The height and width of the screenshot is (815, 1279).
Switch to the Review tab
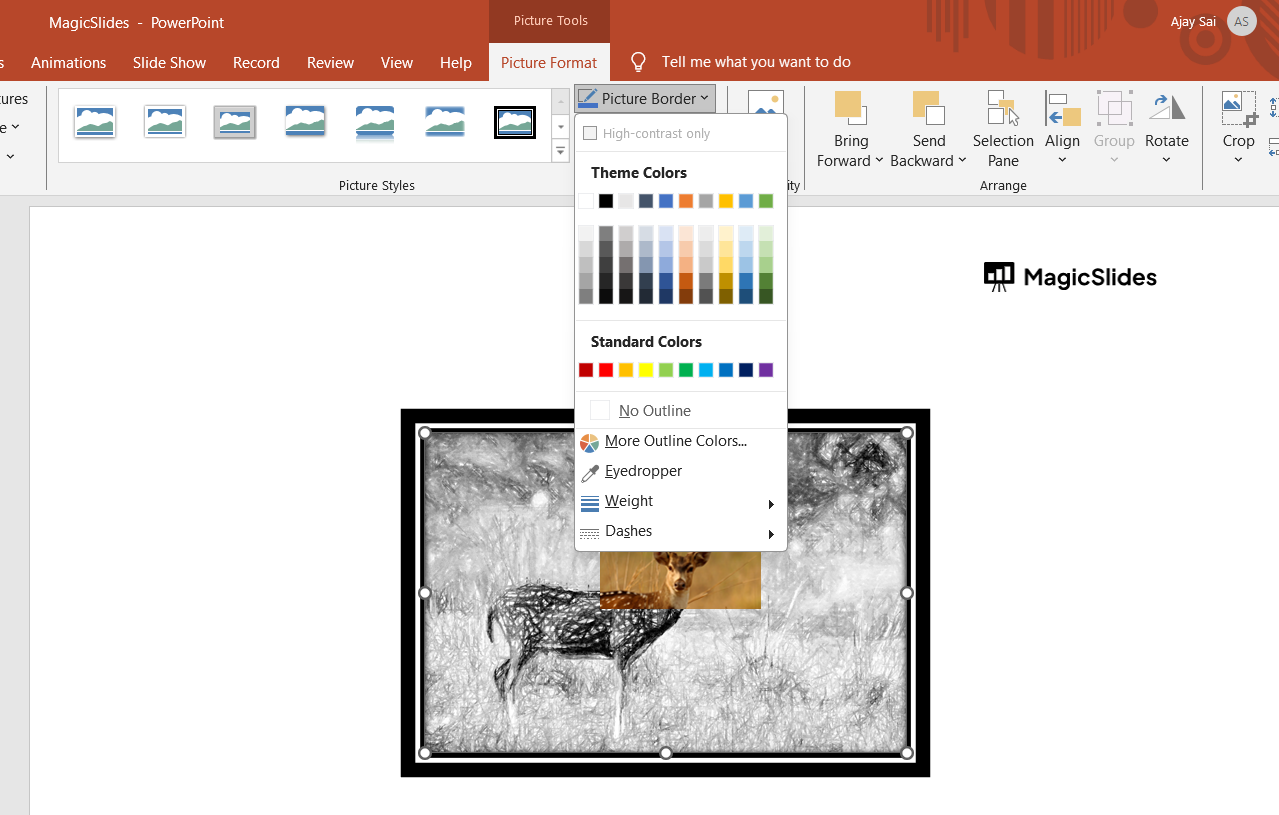pyautogui.click(x=330, y=62)
